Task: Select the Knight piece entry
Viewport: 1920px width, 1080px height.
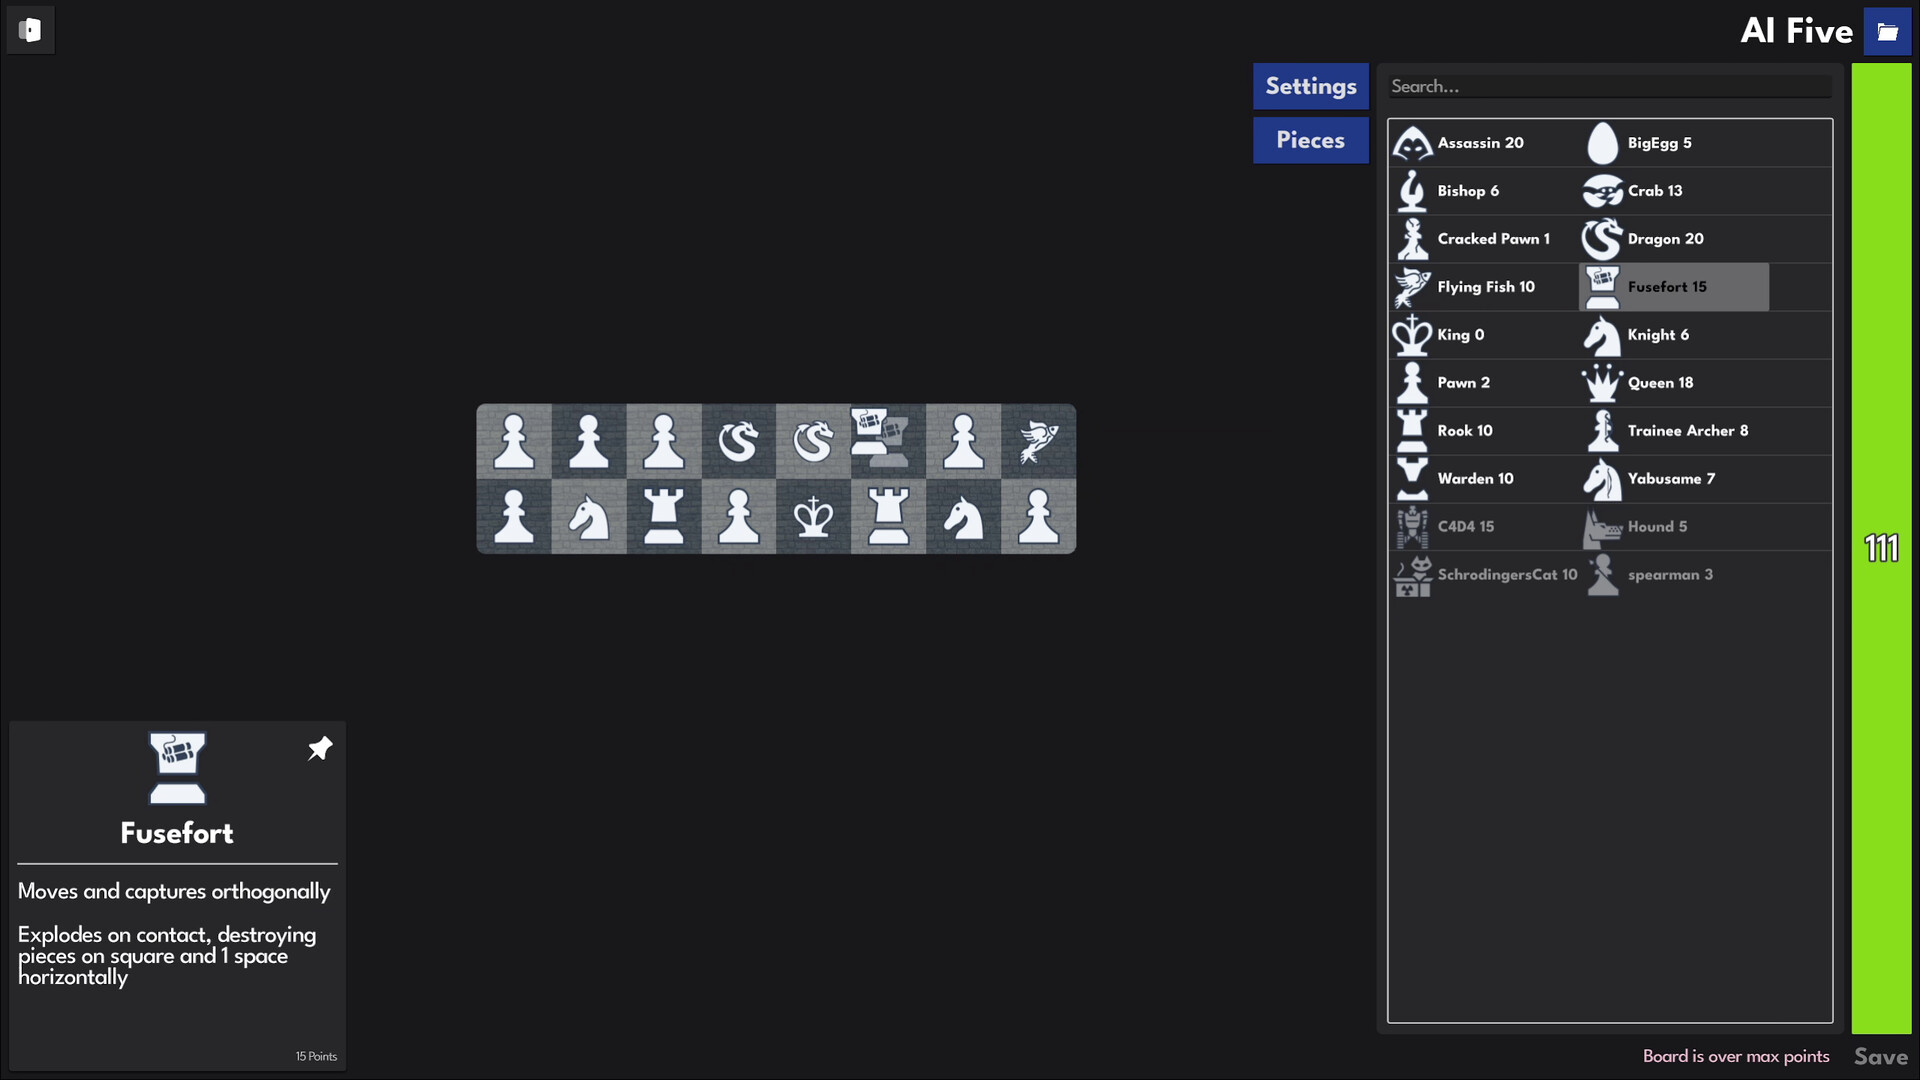Action: click(1657, 335)
